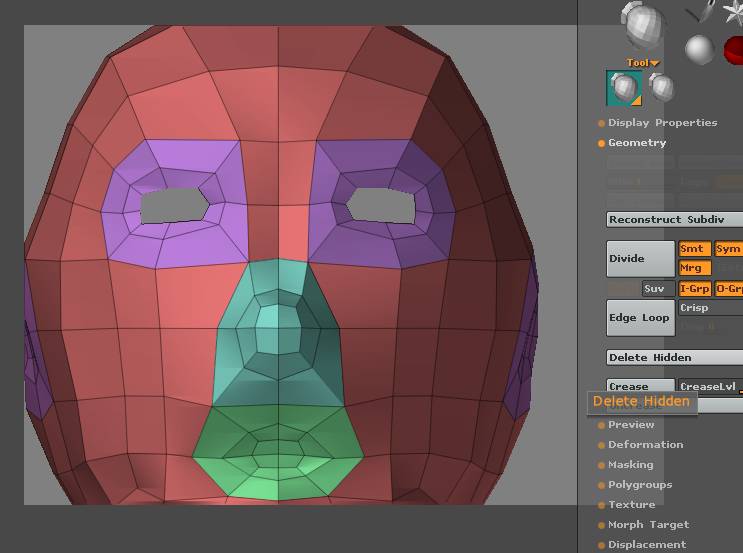Select the red sphere material icon
Viewport: 743px width, 553px height.
click(x=735, y=48)
